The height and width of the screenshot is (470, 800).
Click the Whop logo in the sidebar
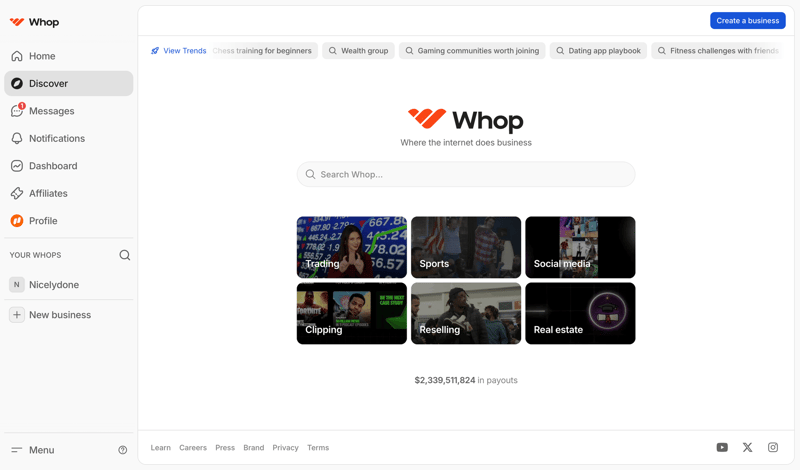tap(34, 22)
